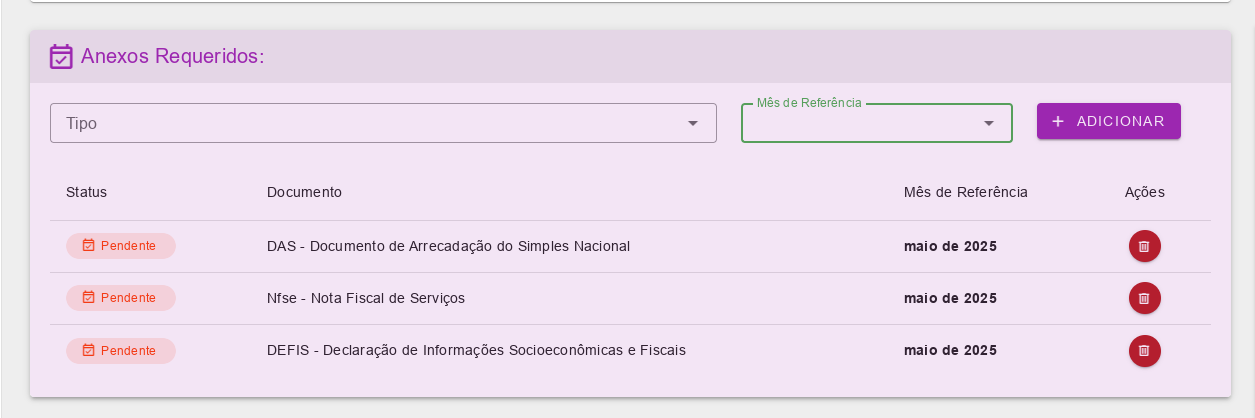Click the Adicionar button

click(x=1108, y=121)
